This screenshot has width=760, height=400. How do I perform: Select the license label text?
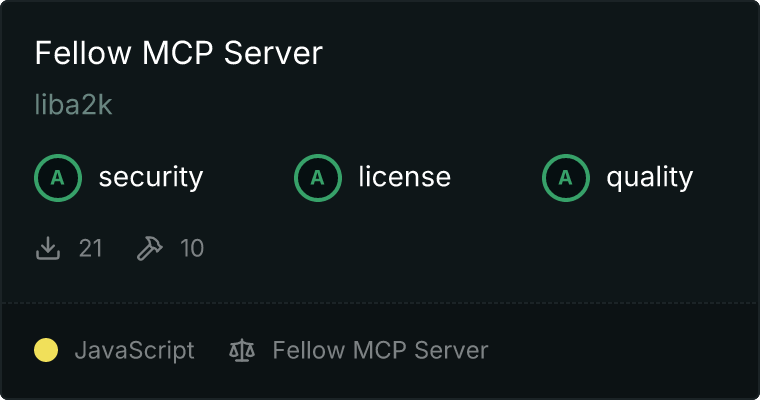point(405,177)
